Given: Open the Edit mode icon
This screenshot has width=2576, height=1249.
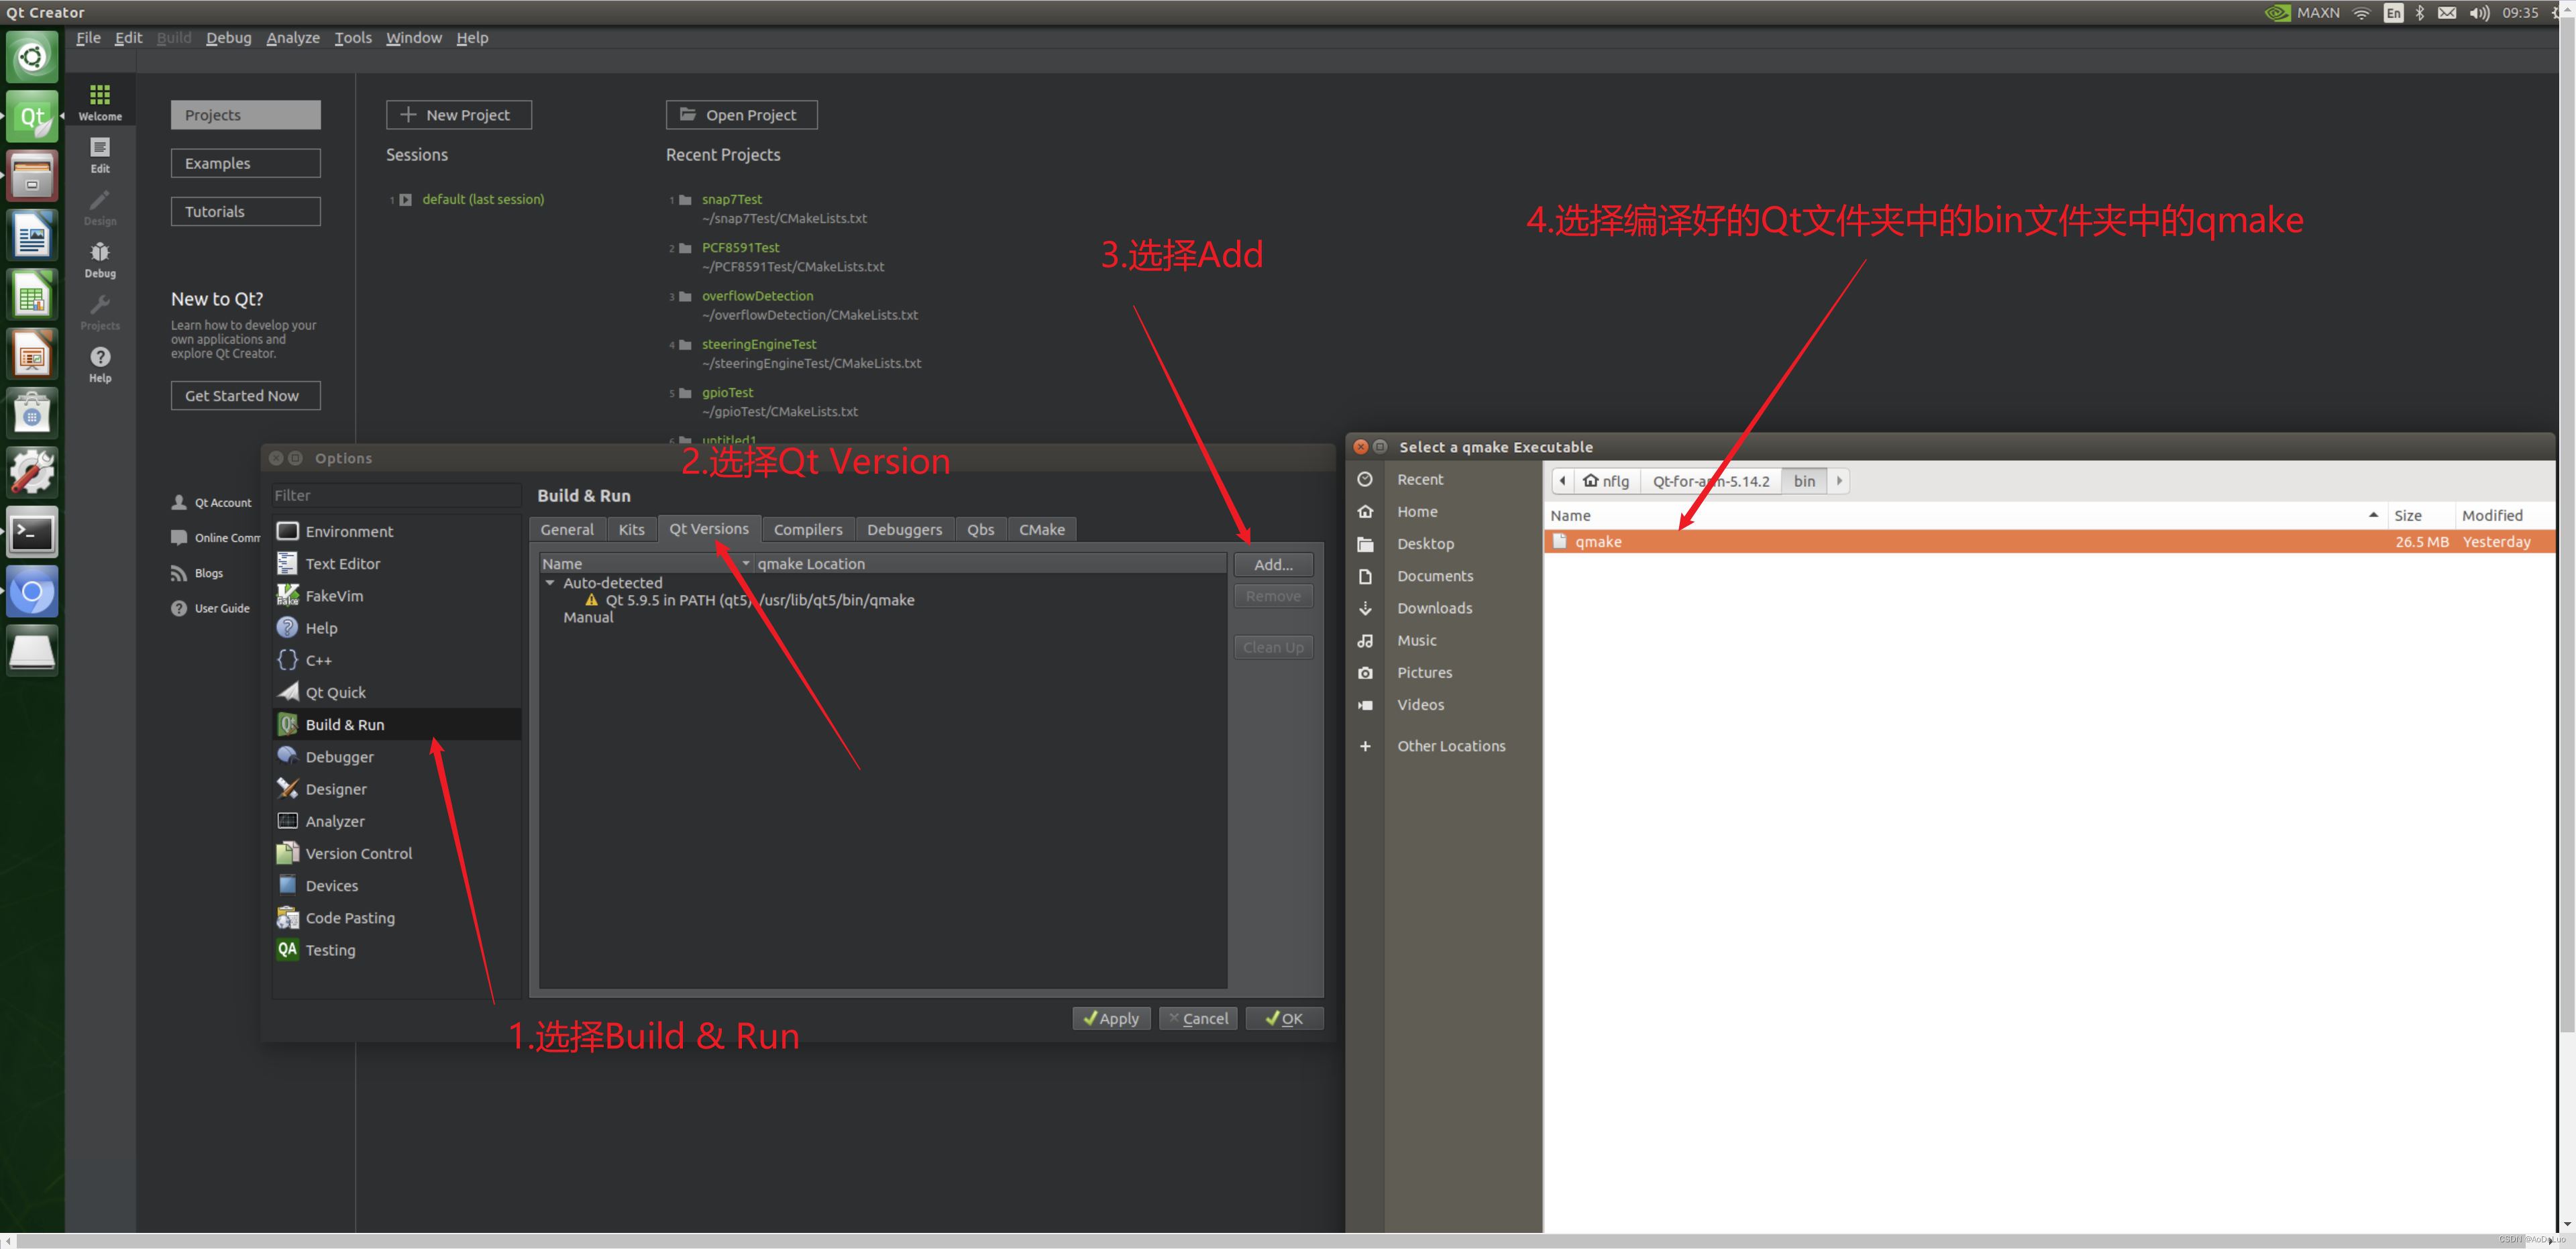Looking at the screenshot, I should (x=100, y=156).
